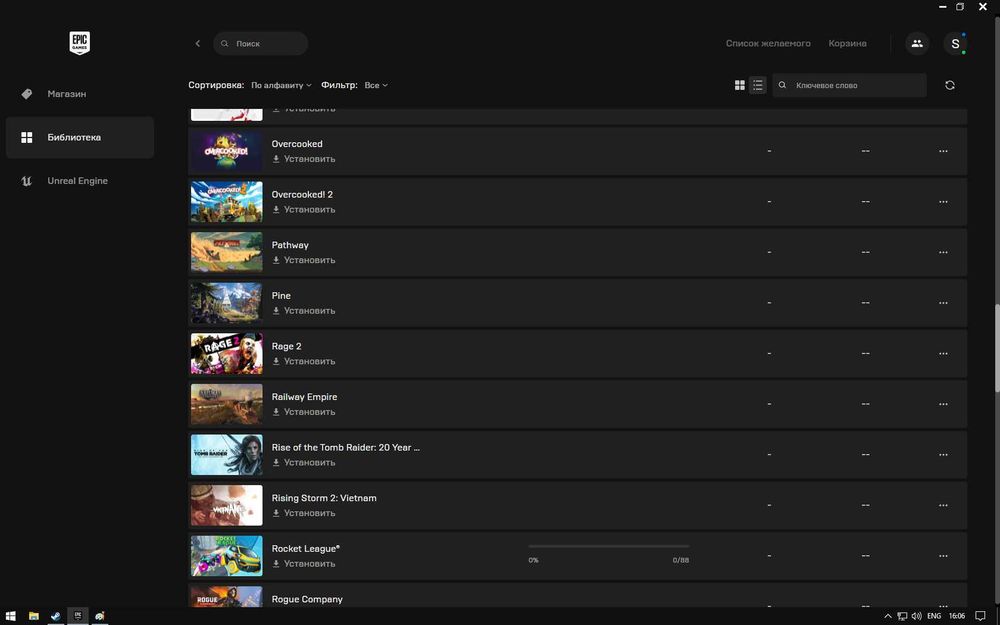The height and width of the screenshot is (625, 1000).
Task: Click the Rise of the Tomb Raider thumbnail
Action: tap(226, 455)
